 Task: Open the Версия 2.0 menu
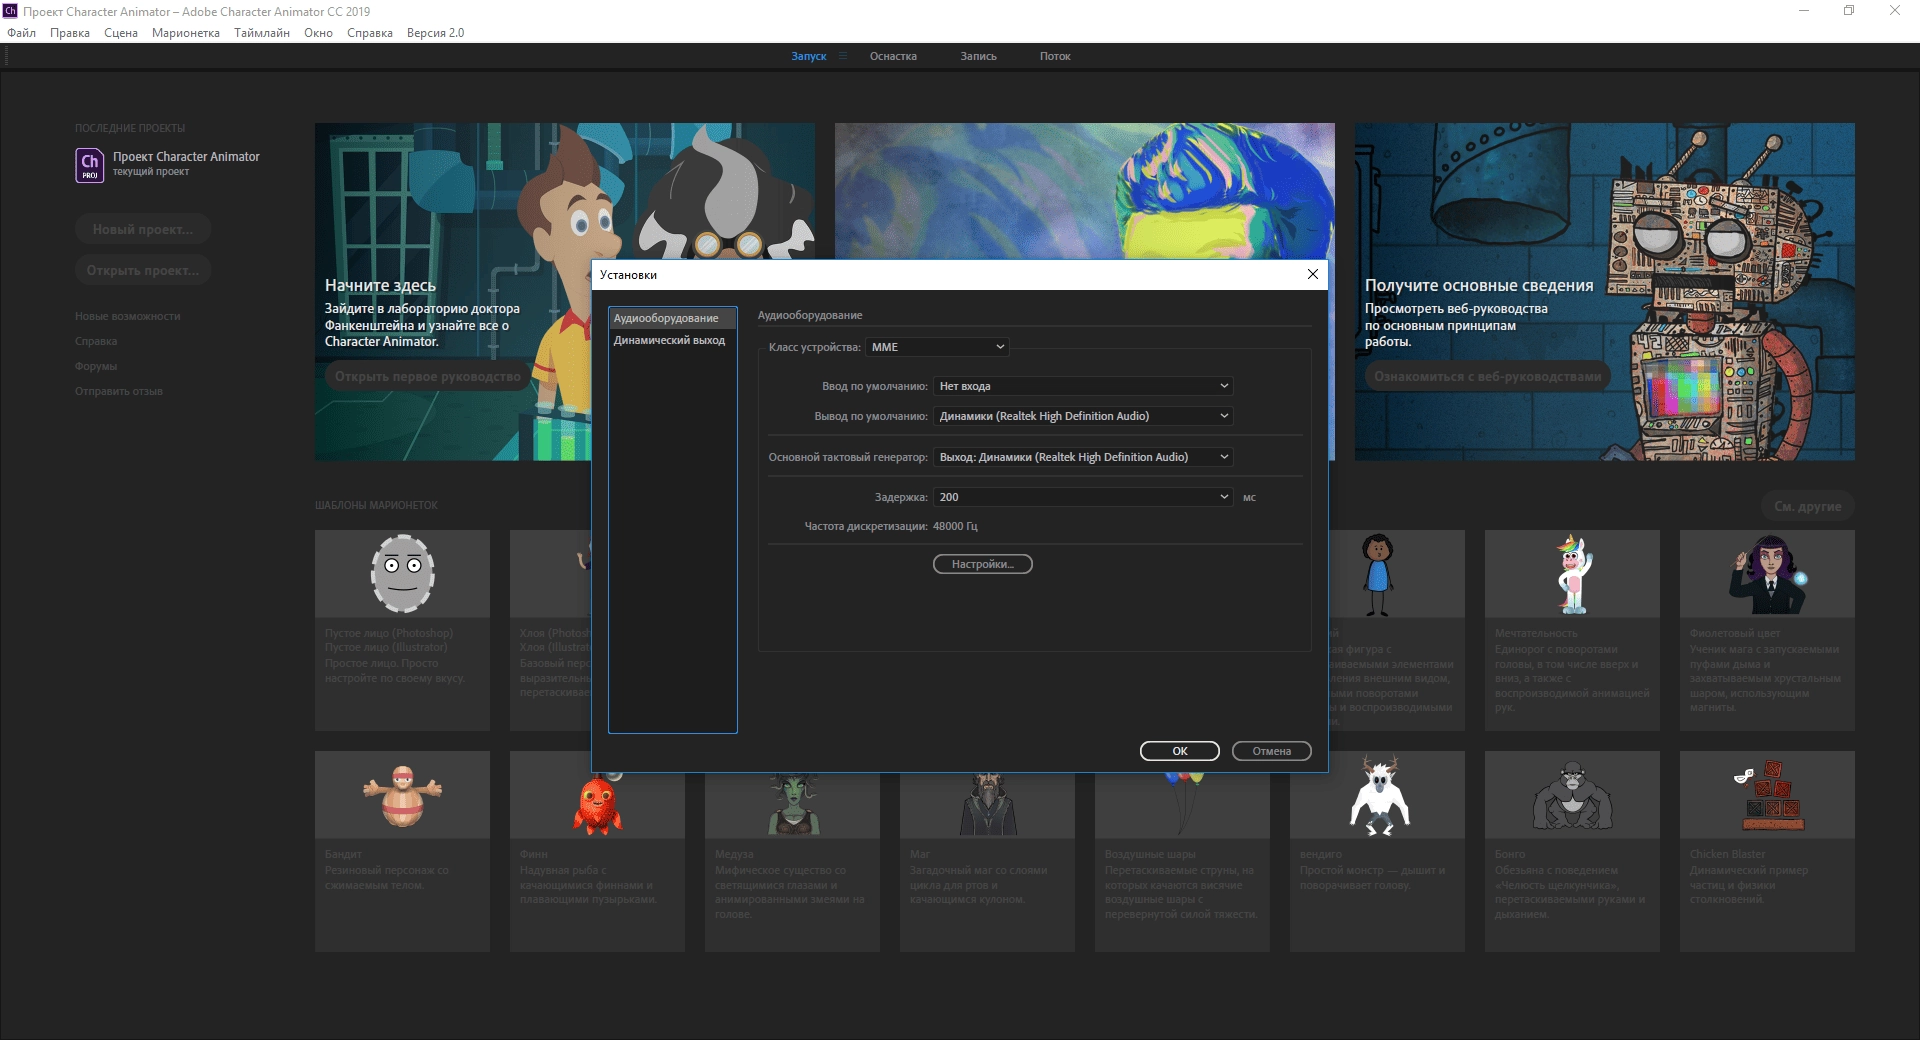(x=435, y=33)
